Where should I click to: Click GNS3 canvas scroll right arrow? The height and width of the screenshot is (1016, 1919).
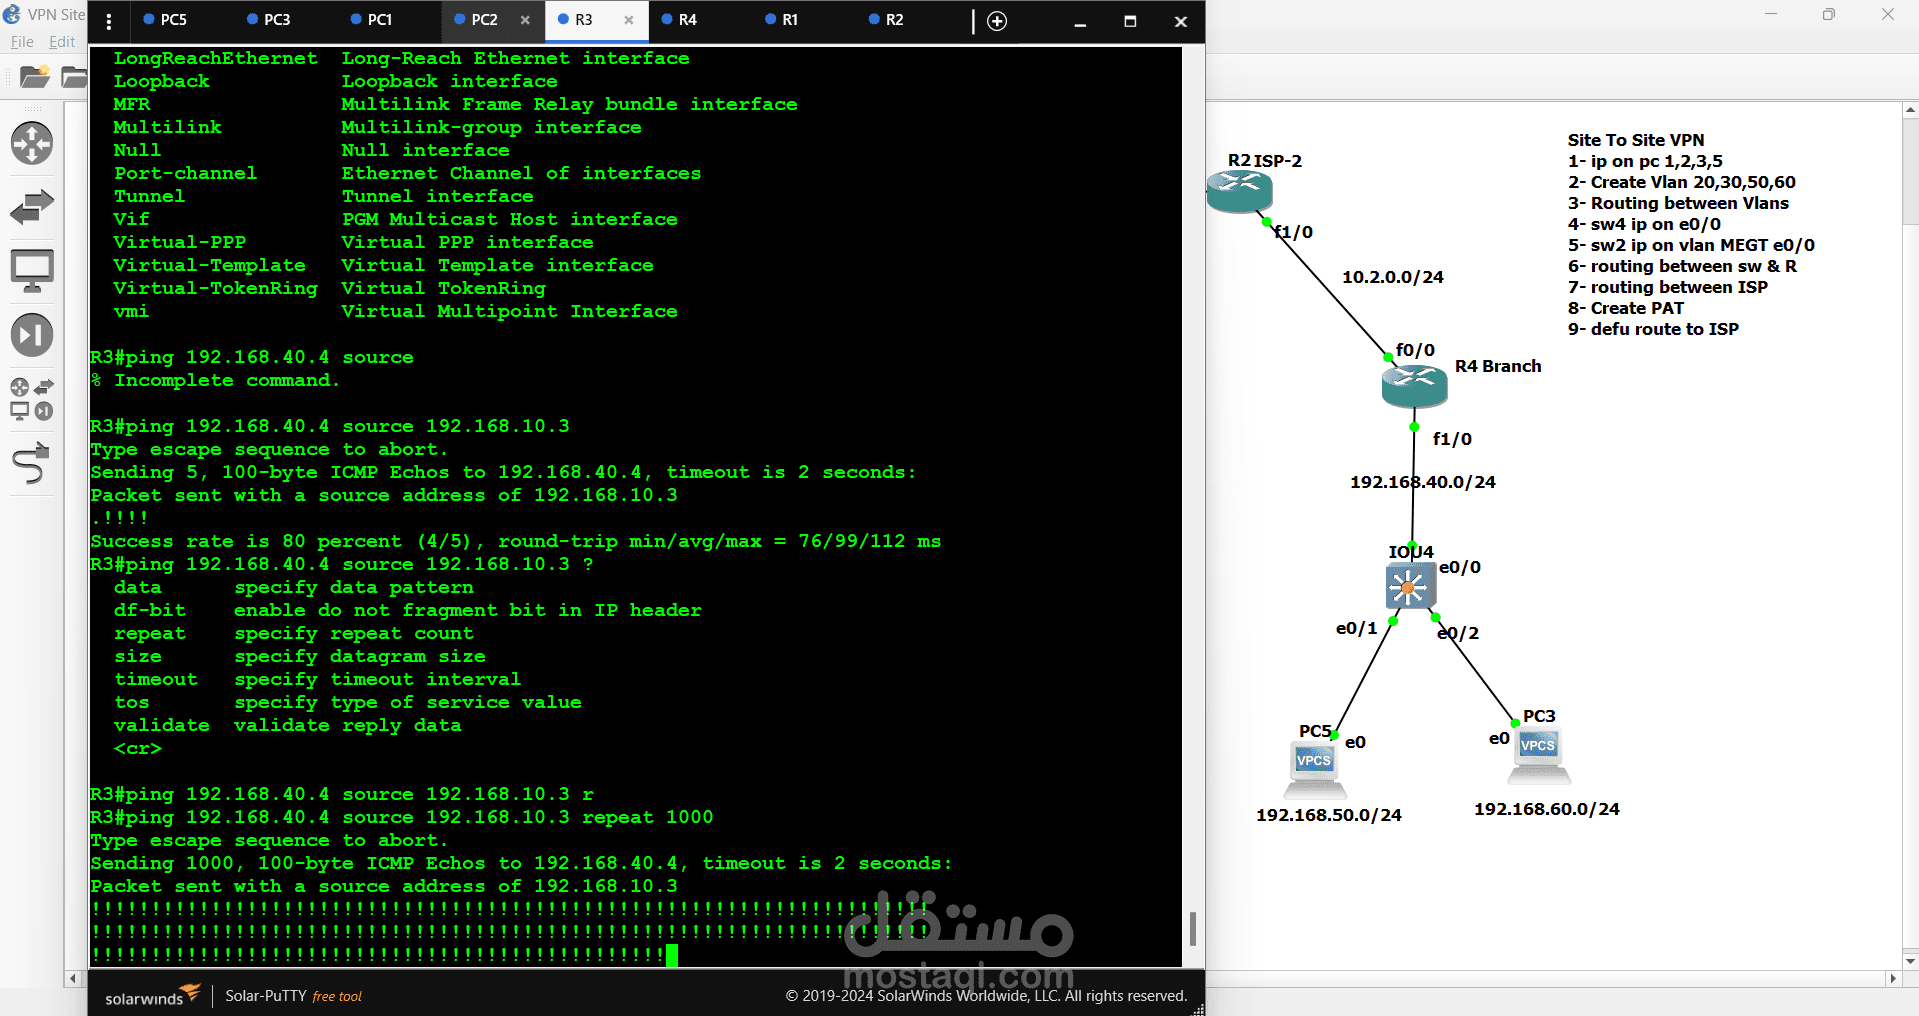click(x=1892, y=978)
